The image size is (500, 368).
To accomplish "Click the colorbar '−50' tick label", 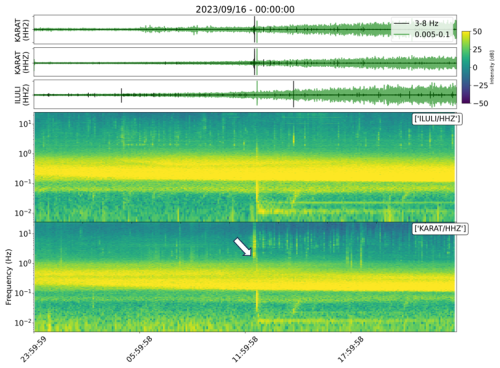I will (480, 103).
